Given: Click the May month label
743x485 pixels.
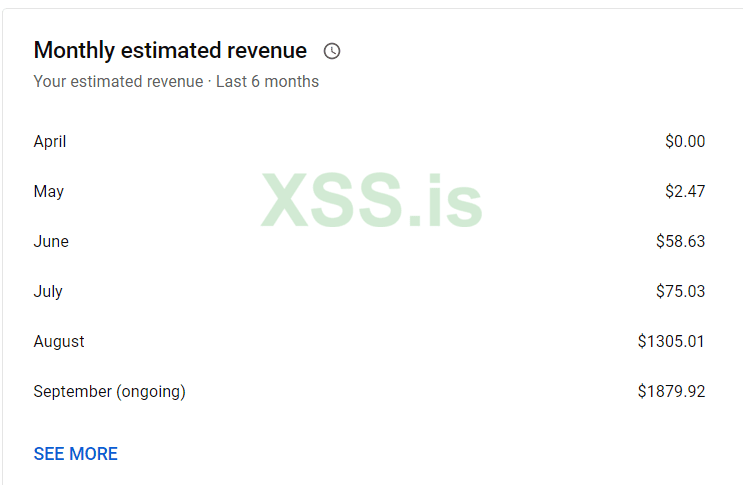Looking at the screenshot, I should (48, 192).
